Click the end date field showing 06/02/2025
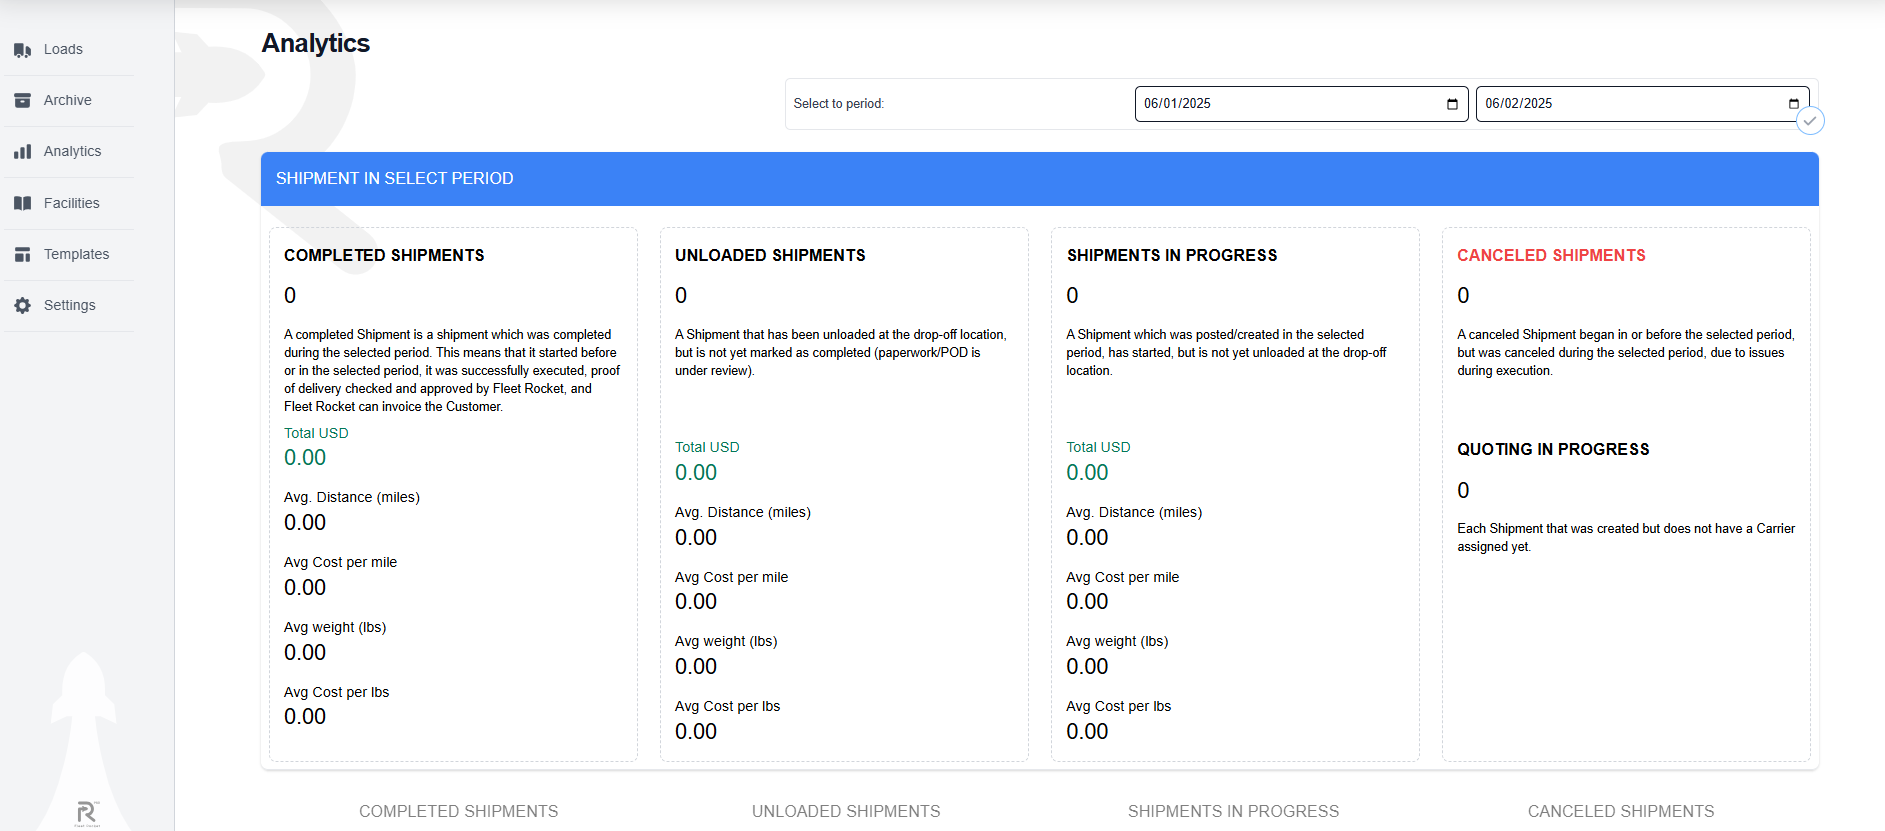This screenshot has height=831, width=1885. pyautogui.click(x=1620, y=104)
